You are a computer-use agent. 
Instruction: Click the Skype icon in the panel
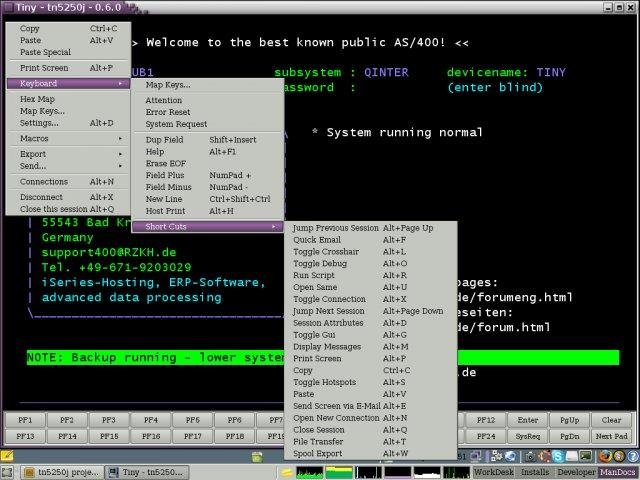[558, 456]
